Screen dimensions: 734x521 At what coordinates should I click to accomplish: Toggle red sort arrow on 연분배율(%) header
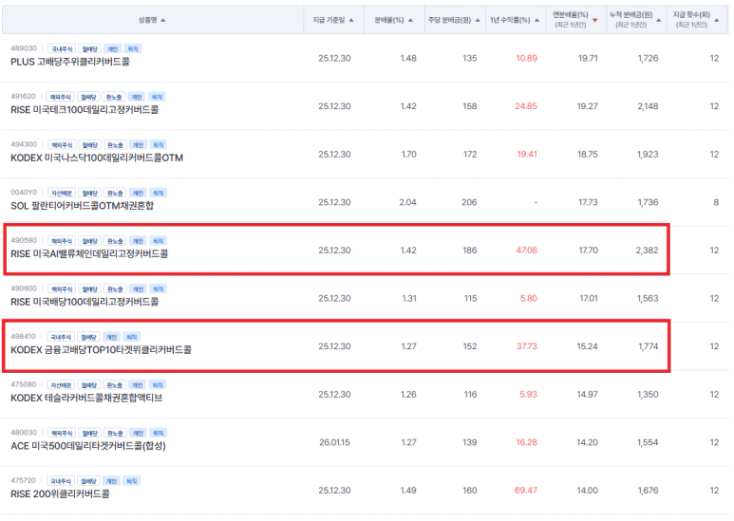pos(595,20)
